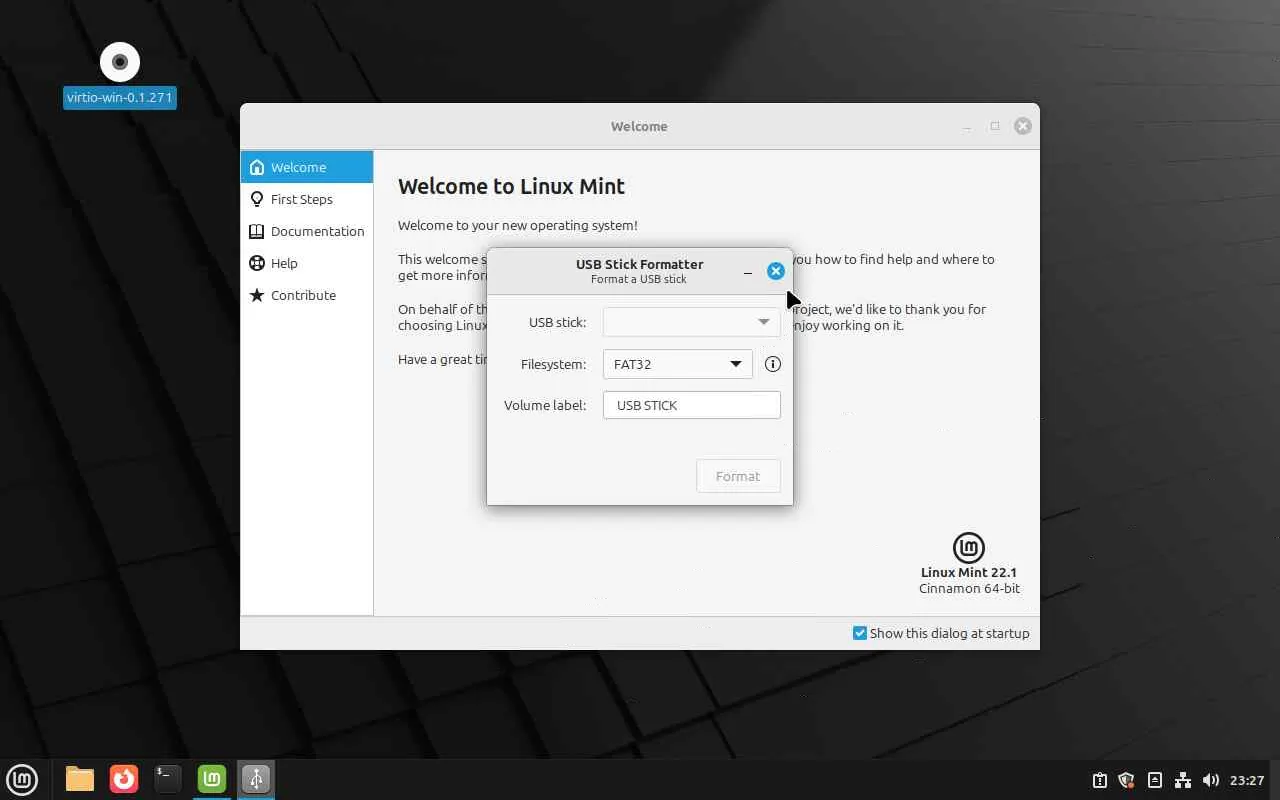The height and width of the screenshot is (800, 1280).
Task: Click the 'USB stick:' label
Action: coord(558,322)
